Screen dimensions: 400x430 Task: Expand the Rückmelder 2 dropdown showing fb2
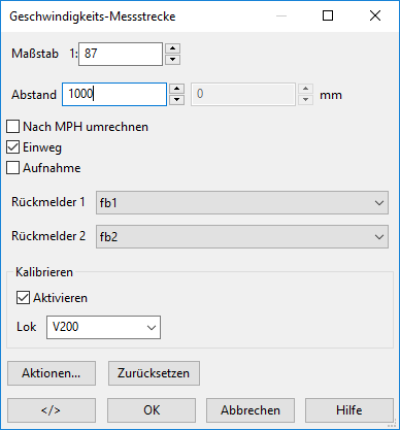[242, 237]
